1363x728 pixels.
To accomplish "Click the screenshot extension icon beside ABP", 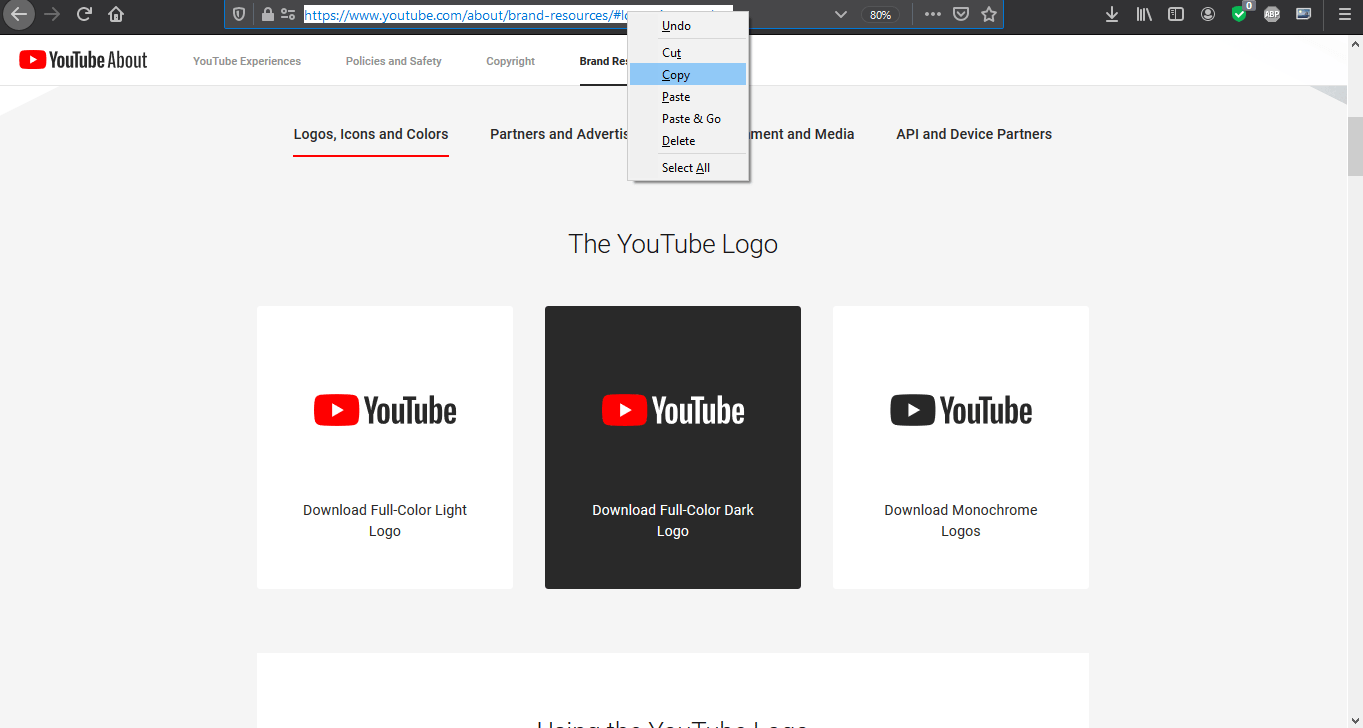I will point(1303,14).
